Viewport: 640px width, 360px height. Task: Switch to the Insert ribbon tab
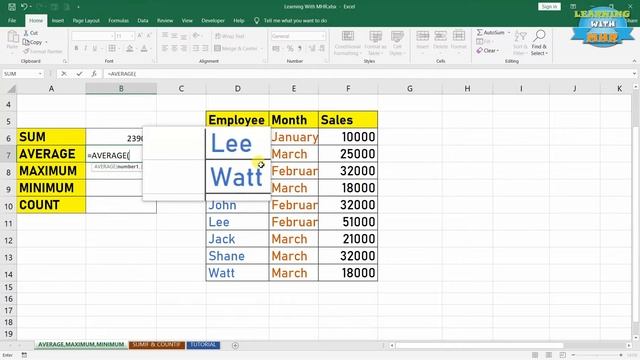[x=58, y=20]
